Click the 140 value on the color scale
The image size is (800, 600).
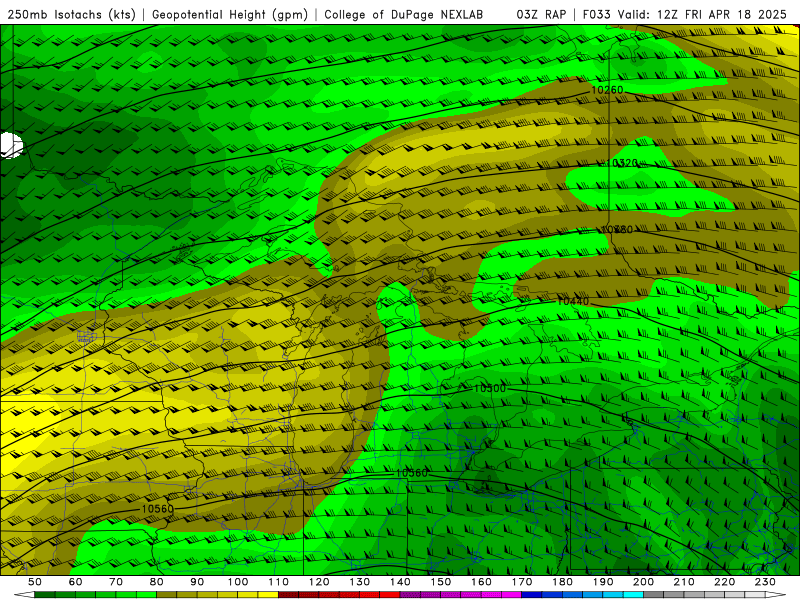(x=400, y=582)
